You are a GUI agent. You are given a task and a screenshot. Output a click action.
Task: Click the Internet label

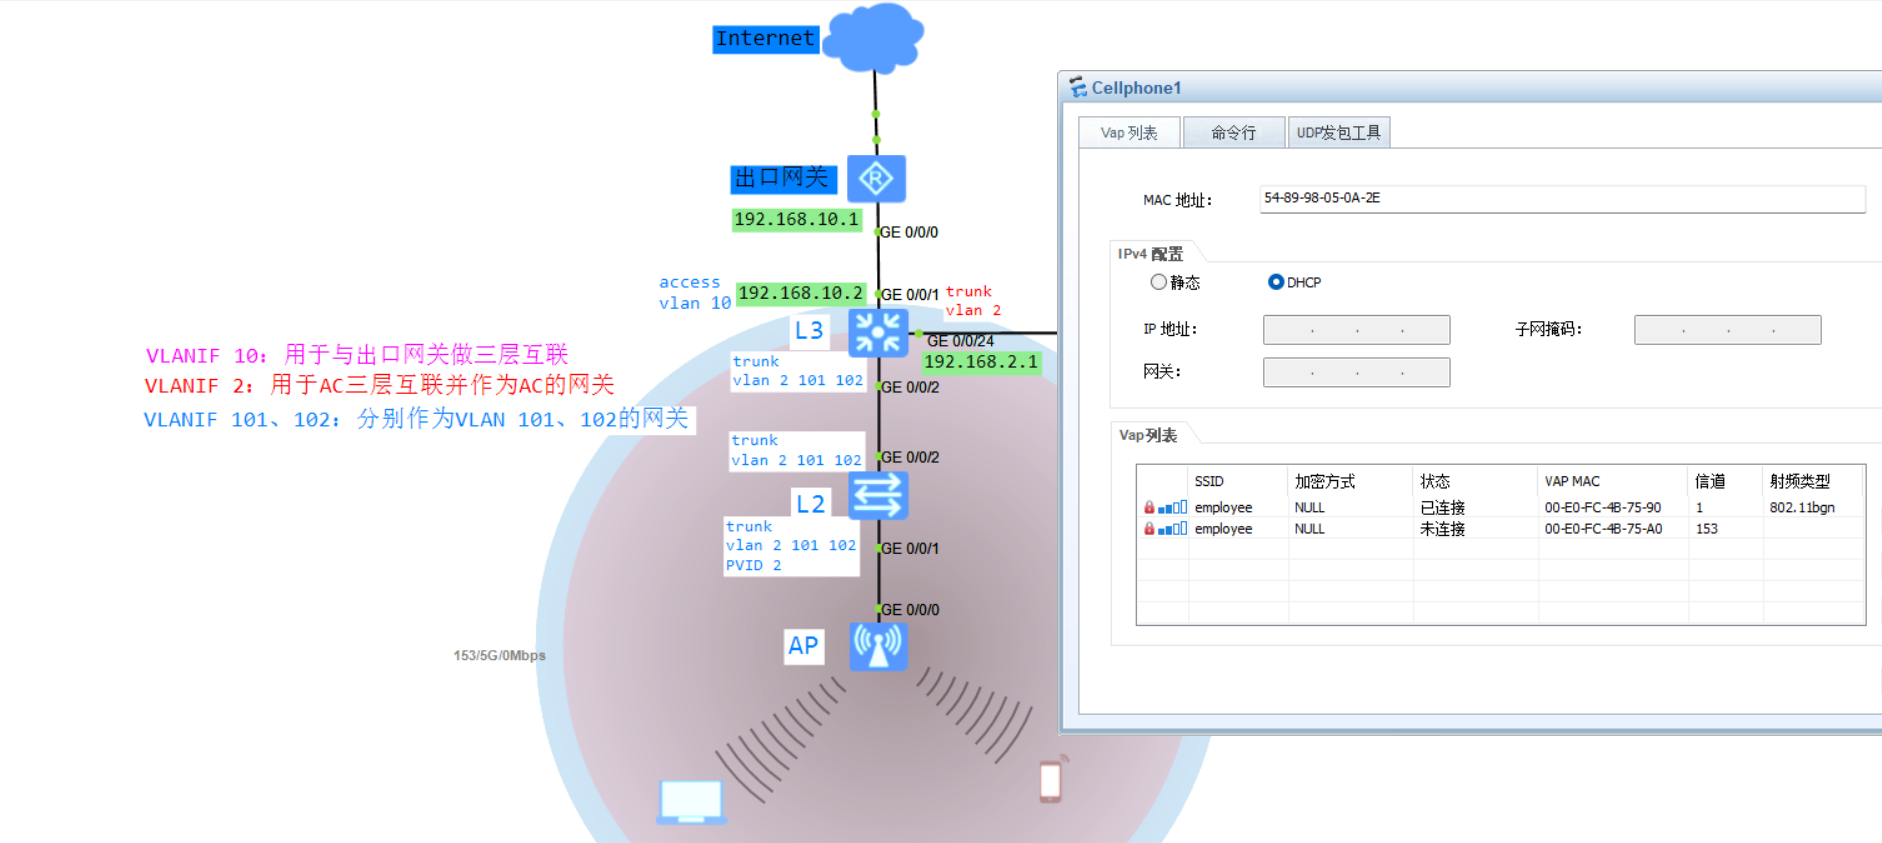[x=765, y=39]
